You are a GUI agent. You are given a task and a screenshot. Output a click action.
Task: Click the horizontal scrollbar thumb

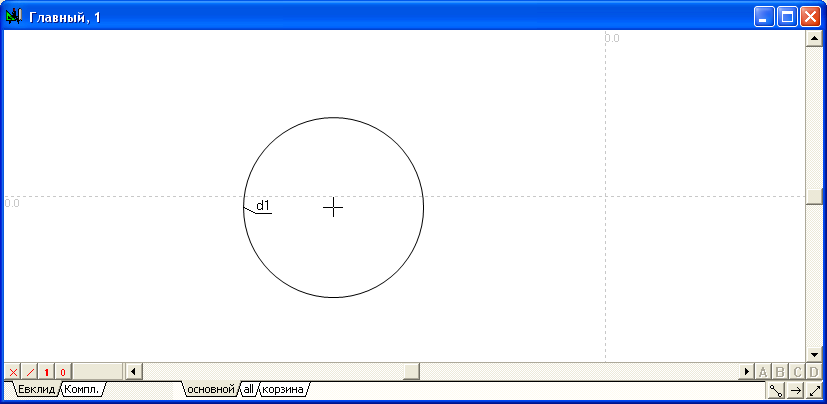pyautogui.click(x=412, y=372)
